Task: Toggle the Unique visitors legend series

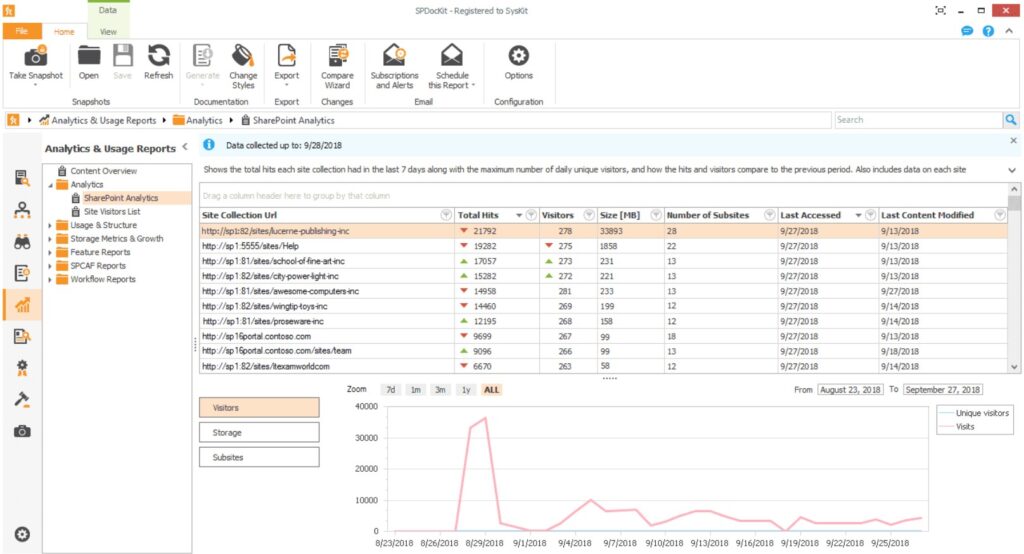Action: coord(974,413)
